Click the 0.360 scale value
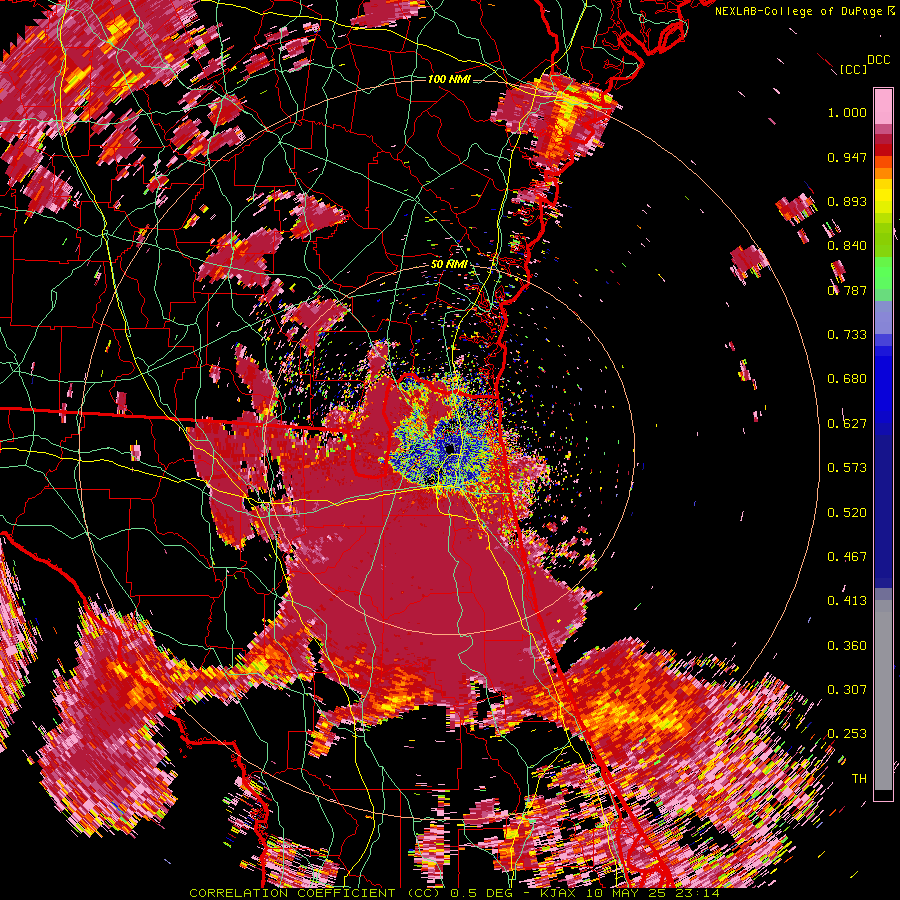Image resolution: width=900 pixels, height=900 pixels. click(847, 646)
